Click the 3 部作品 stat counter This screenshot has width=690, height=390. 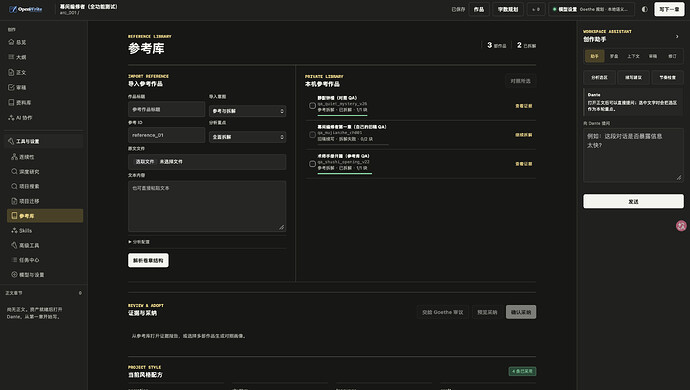point(496,45)
